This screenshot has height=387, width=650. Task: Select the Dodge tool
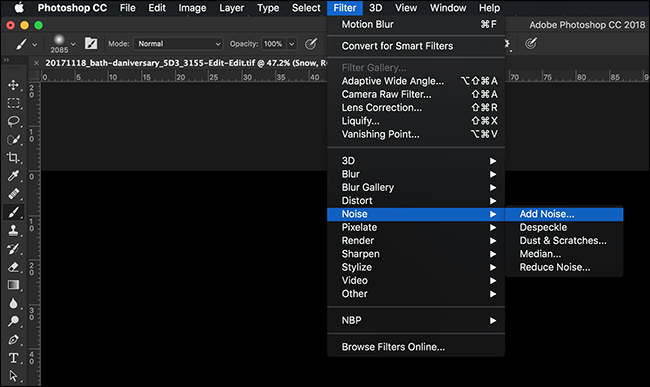point(13,321)
